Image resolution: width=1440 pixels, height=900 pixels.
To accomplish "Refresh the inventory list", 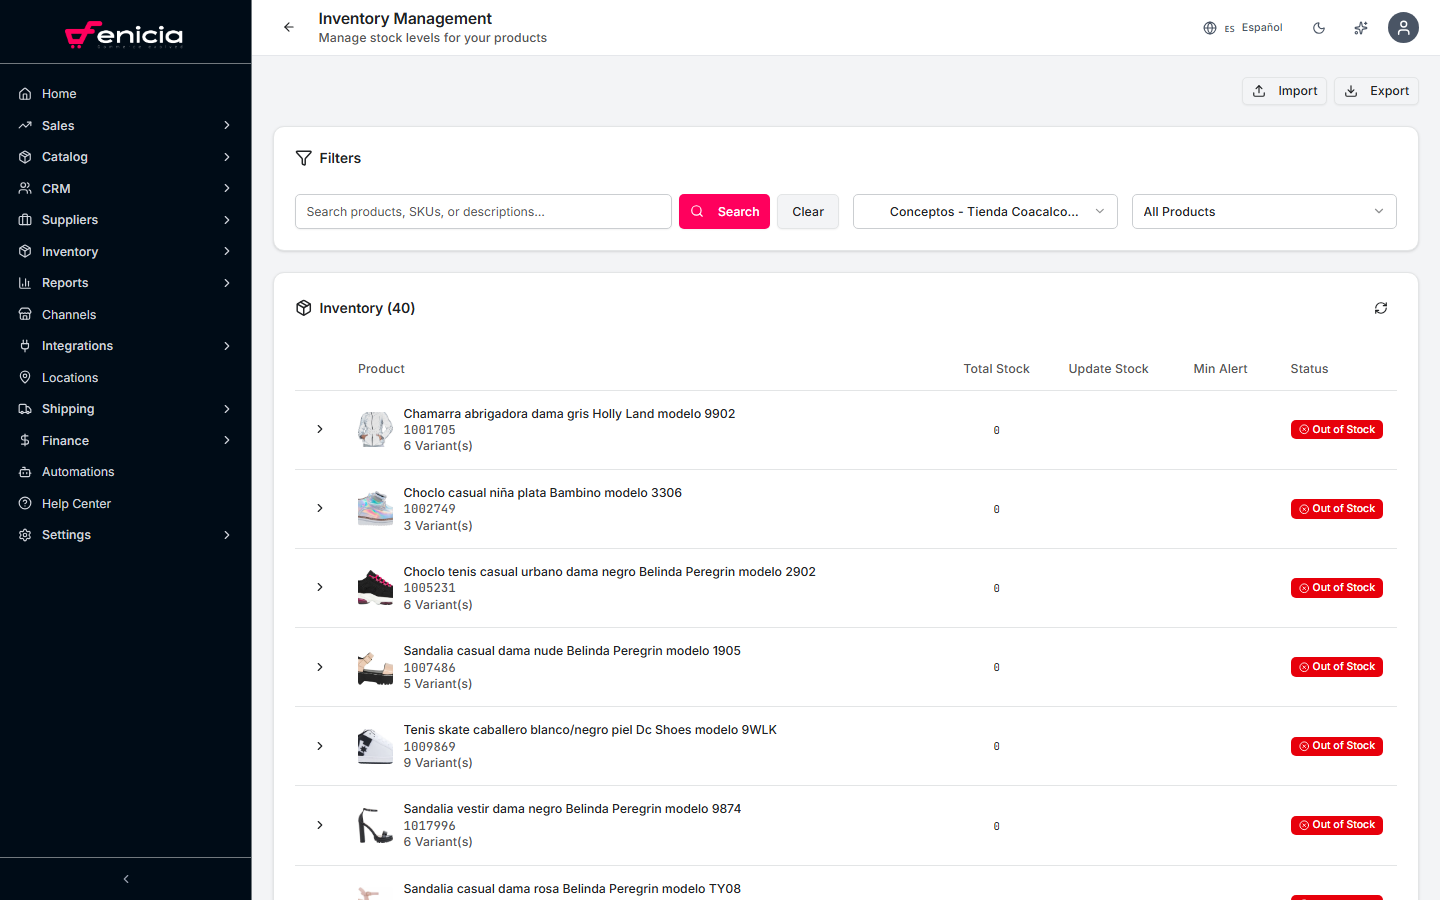I will (x=1381, y=308).
